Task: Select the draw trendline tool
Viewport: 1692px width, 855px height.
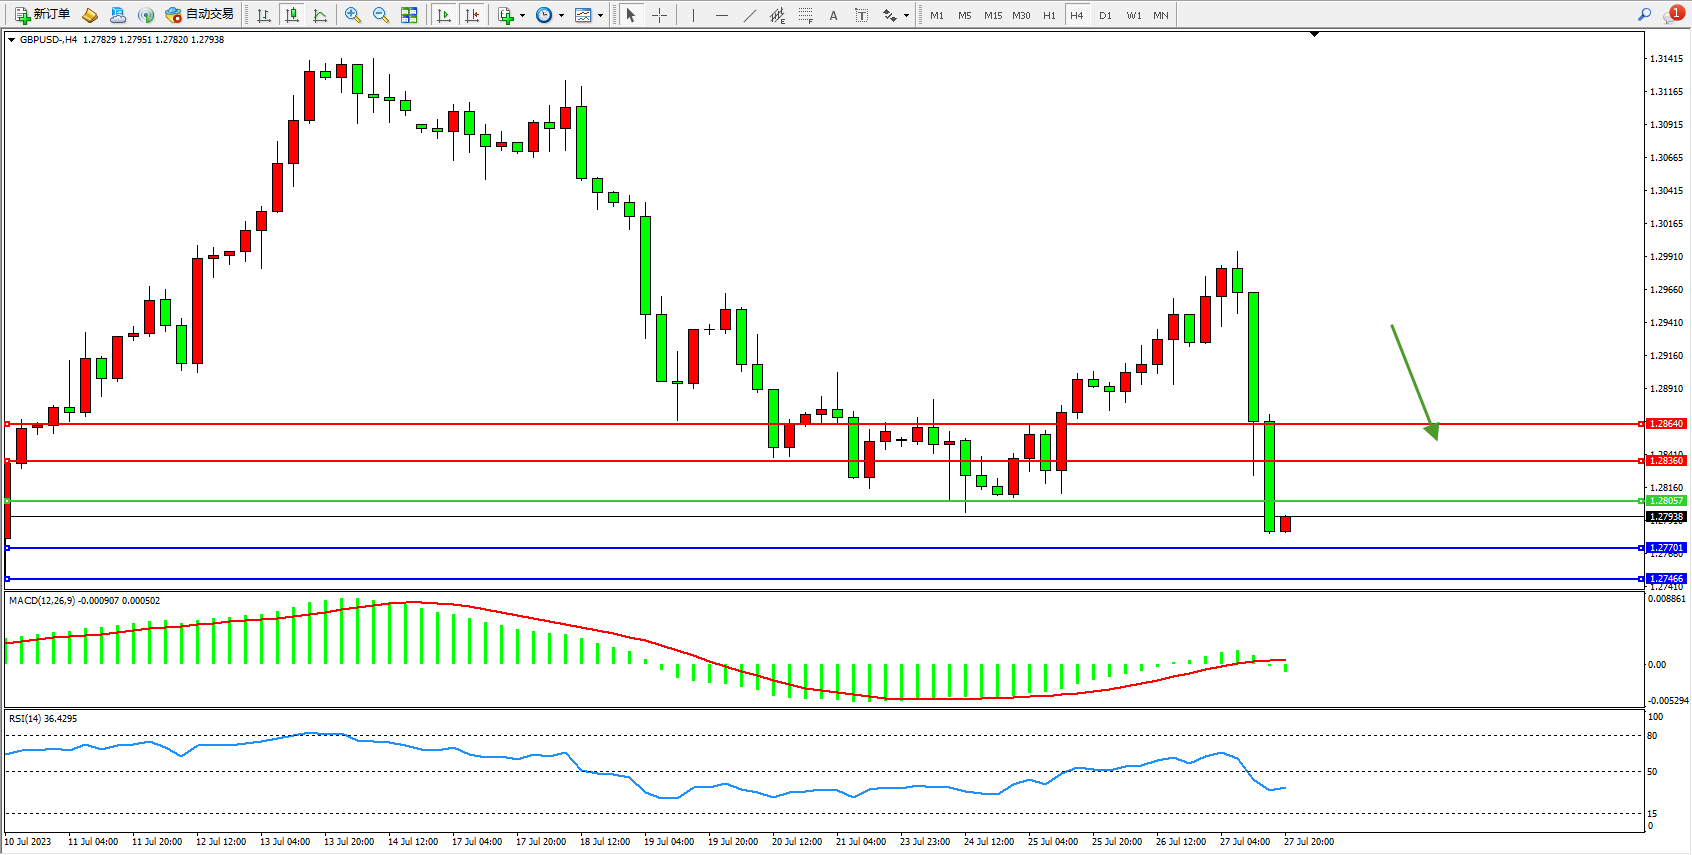Action: tap(749, 15)
